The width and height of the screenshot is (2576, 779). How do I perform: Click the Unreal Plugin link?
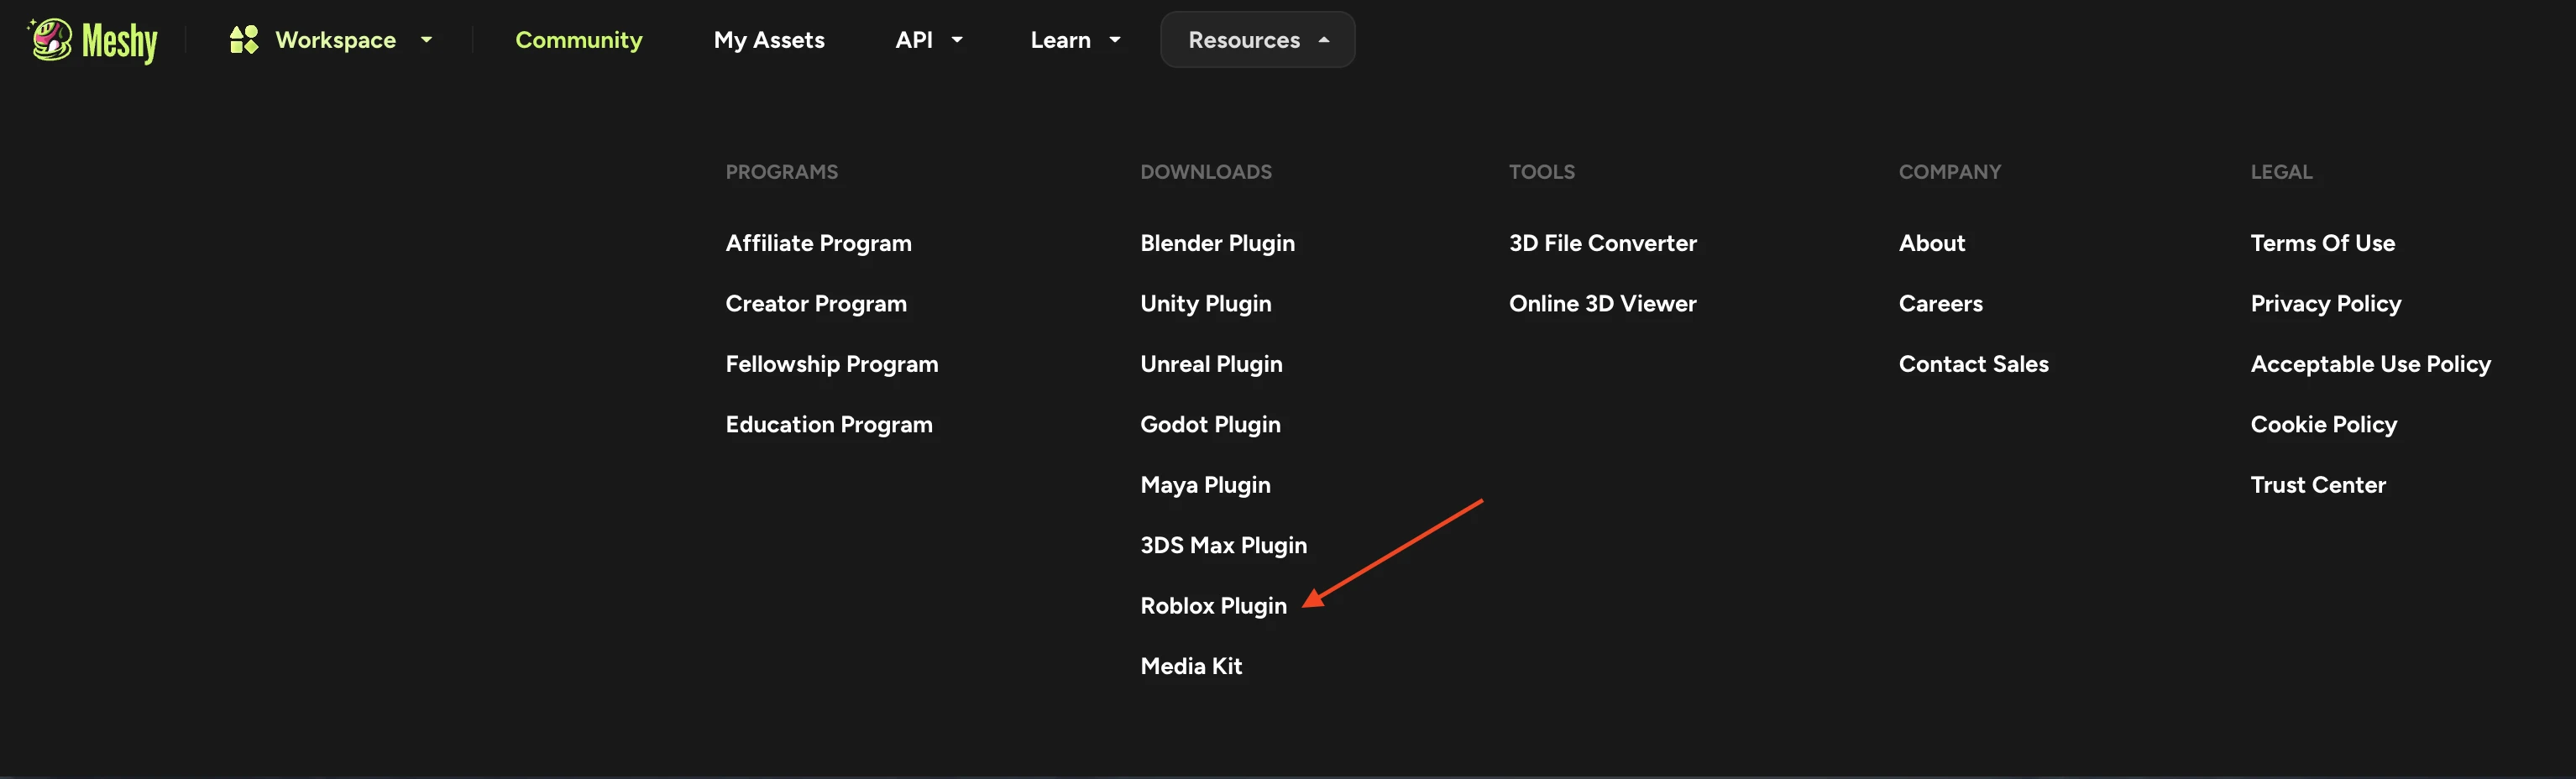click(x=1210, y=364)
